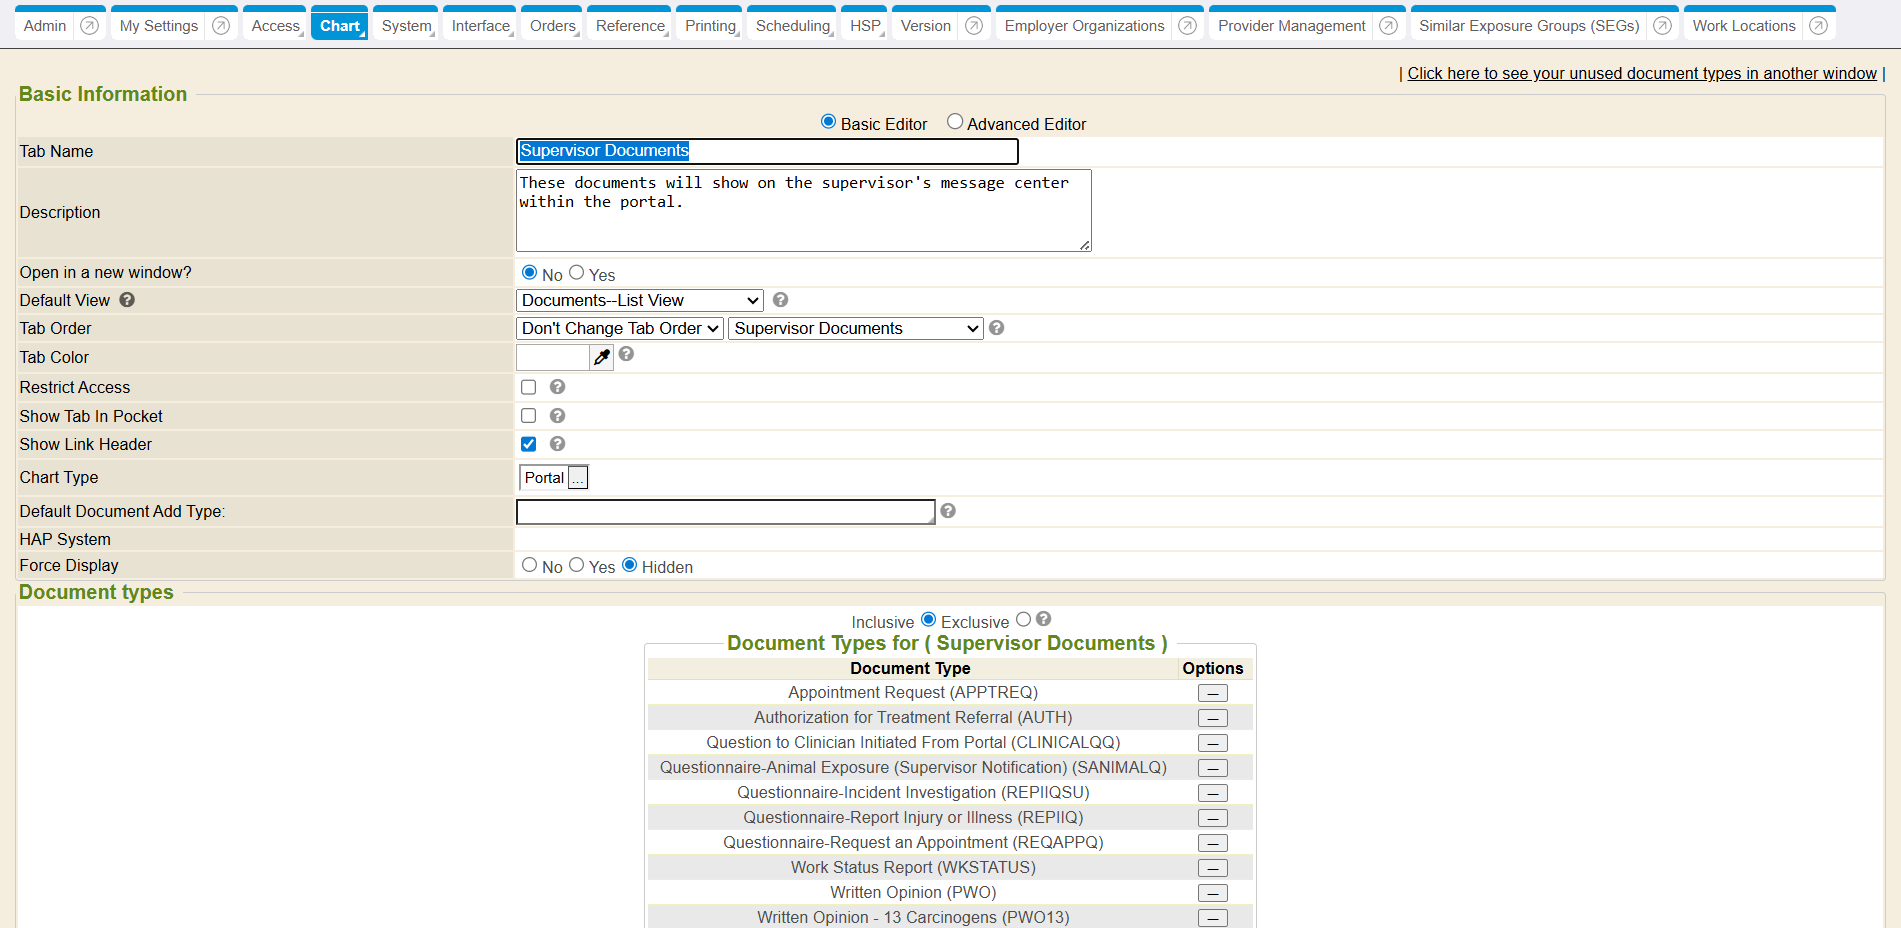
Task: Enable the Restrict Access checkbox
Action: [x=529, y=387]
